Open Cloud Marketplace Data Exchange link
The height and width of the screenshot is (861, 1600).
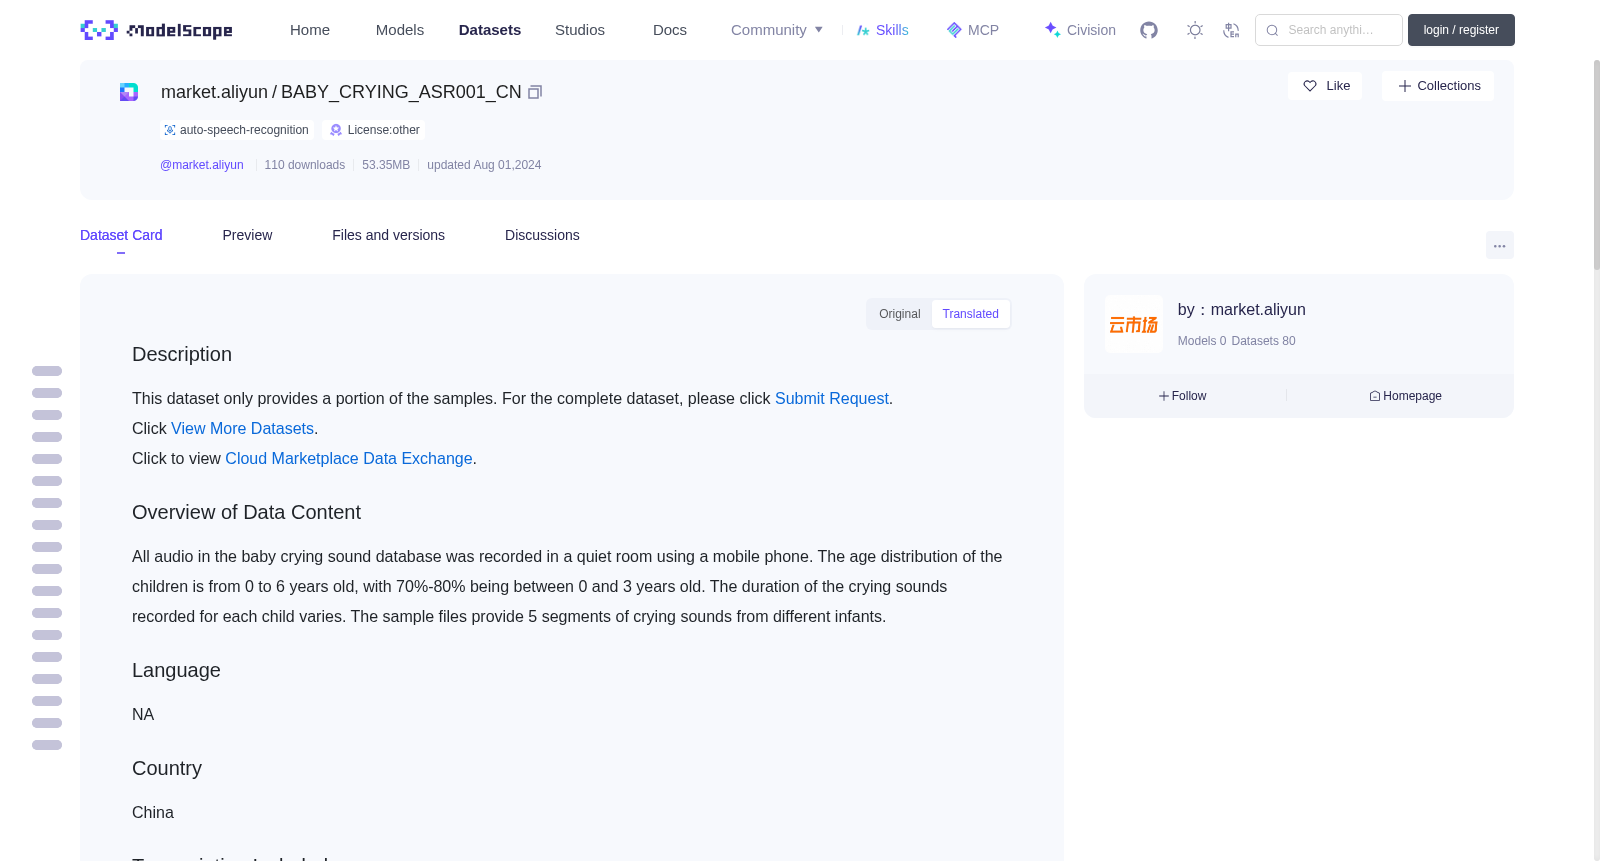tap(349, 458)
